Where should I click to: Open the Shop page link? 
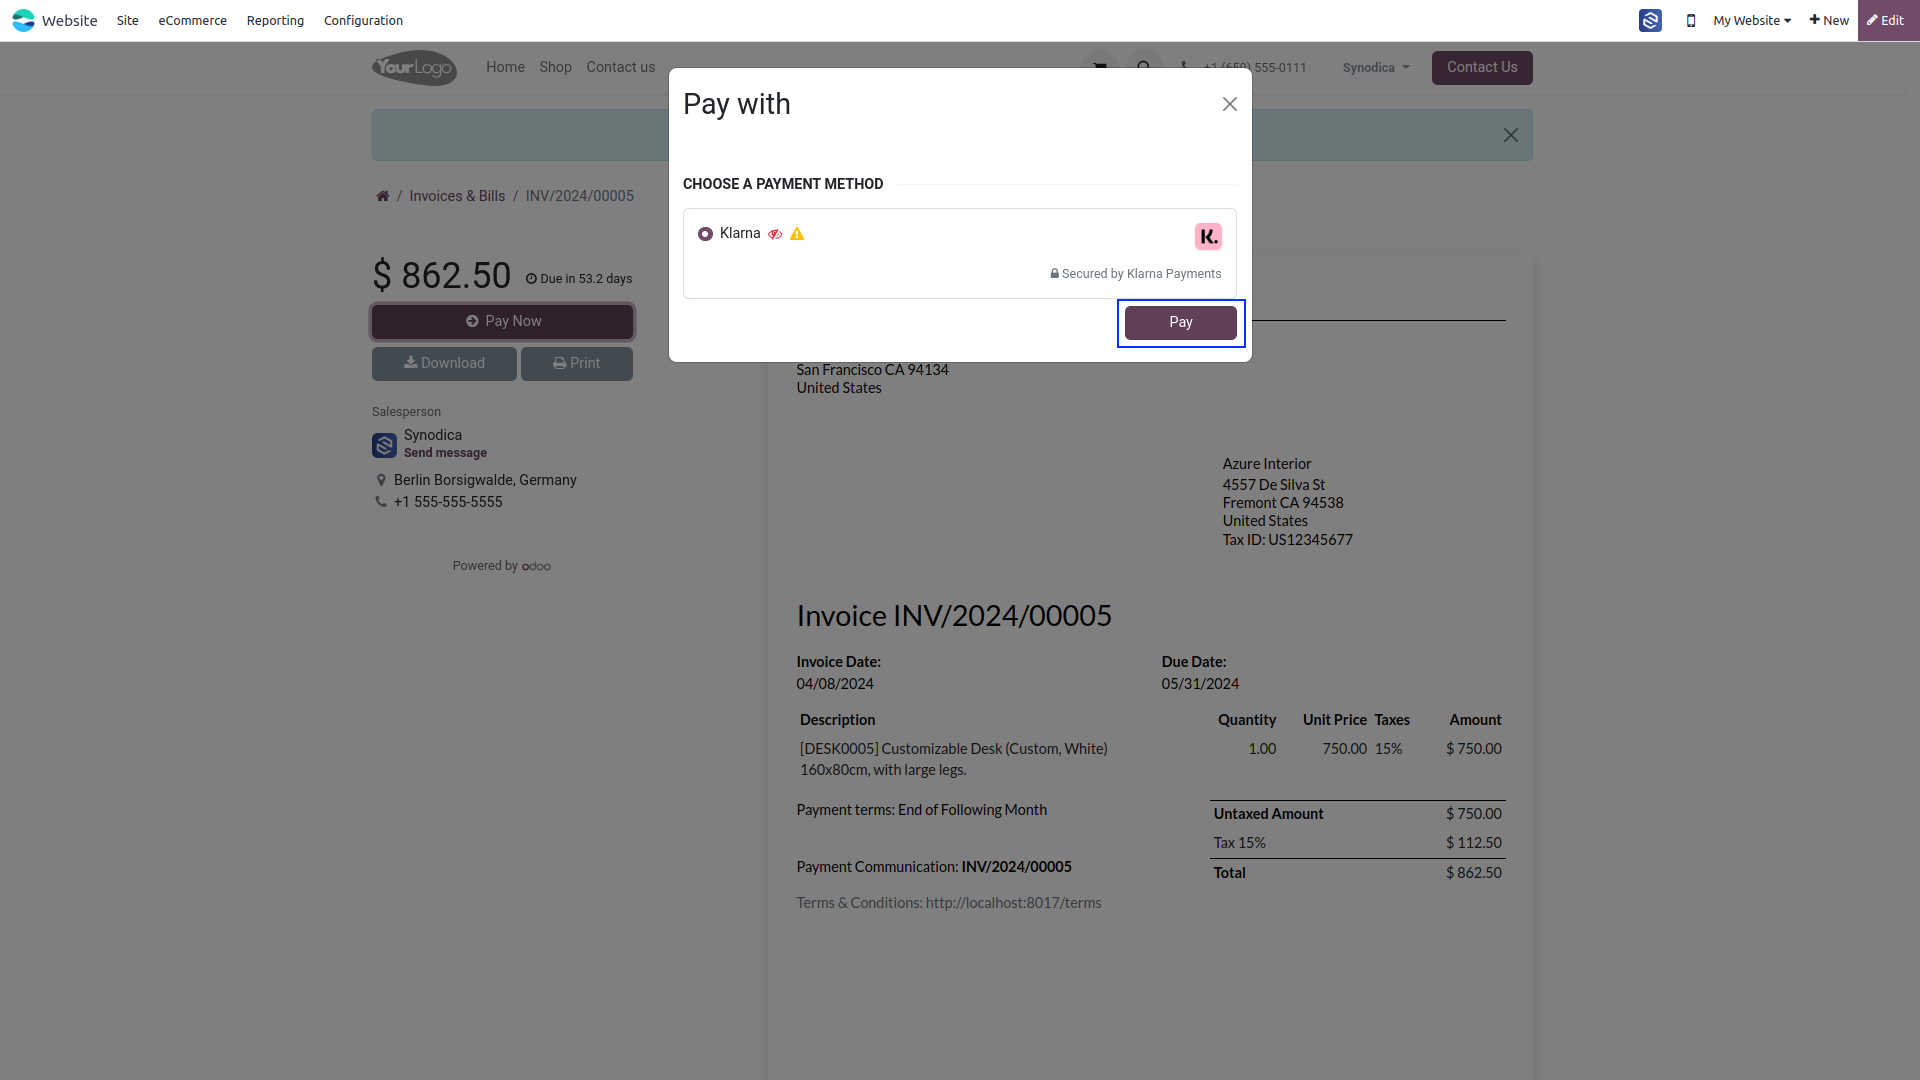point(555,67)
